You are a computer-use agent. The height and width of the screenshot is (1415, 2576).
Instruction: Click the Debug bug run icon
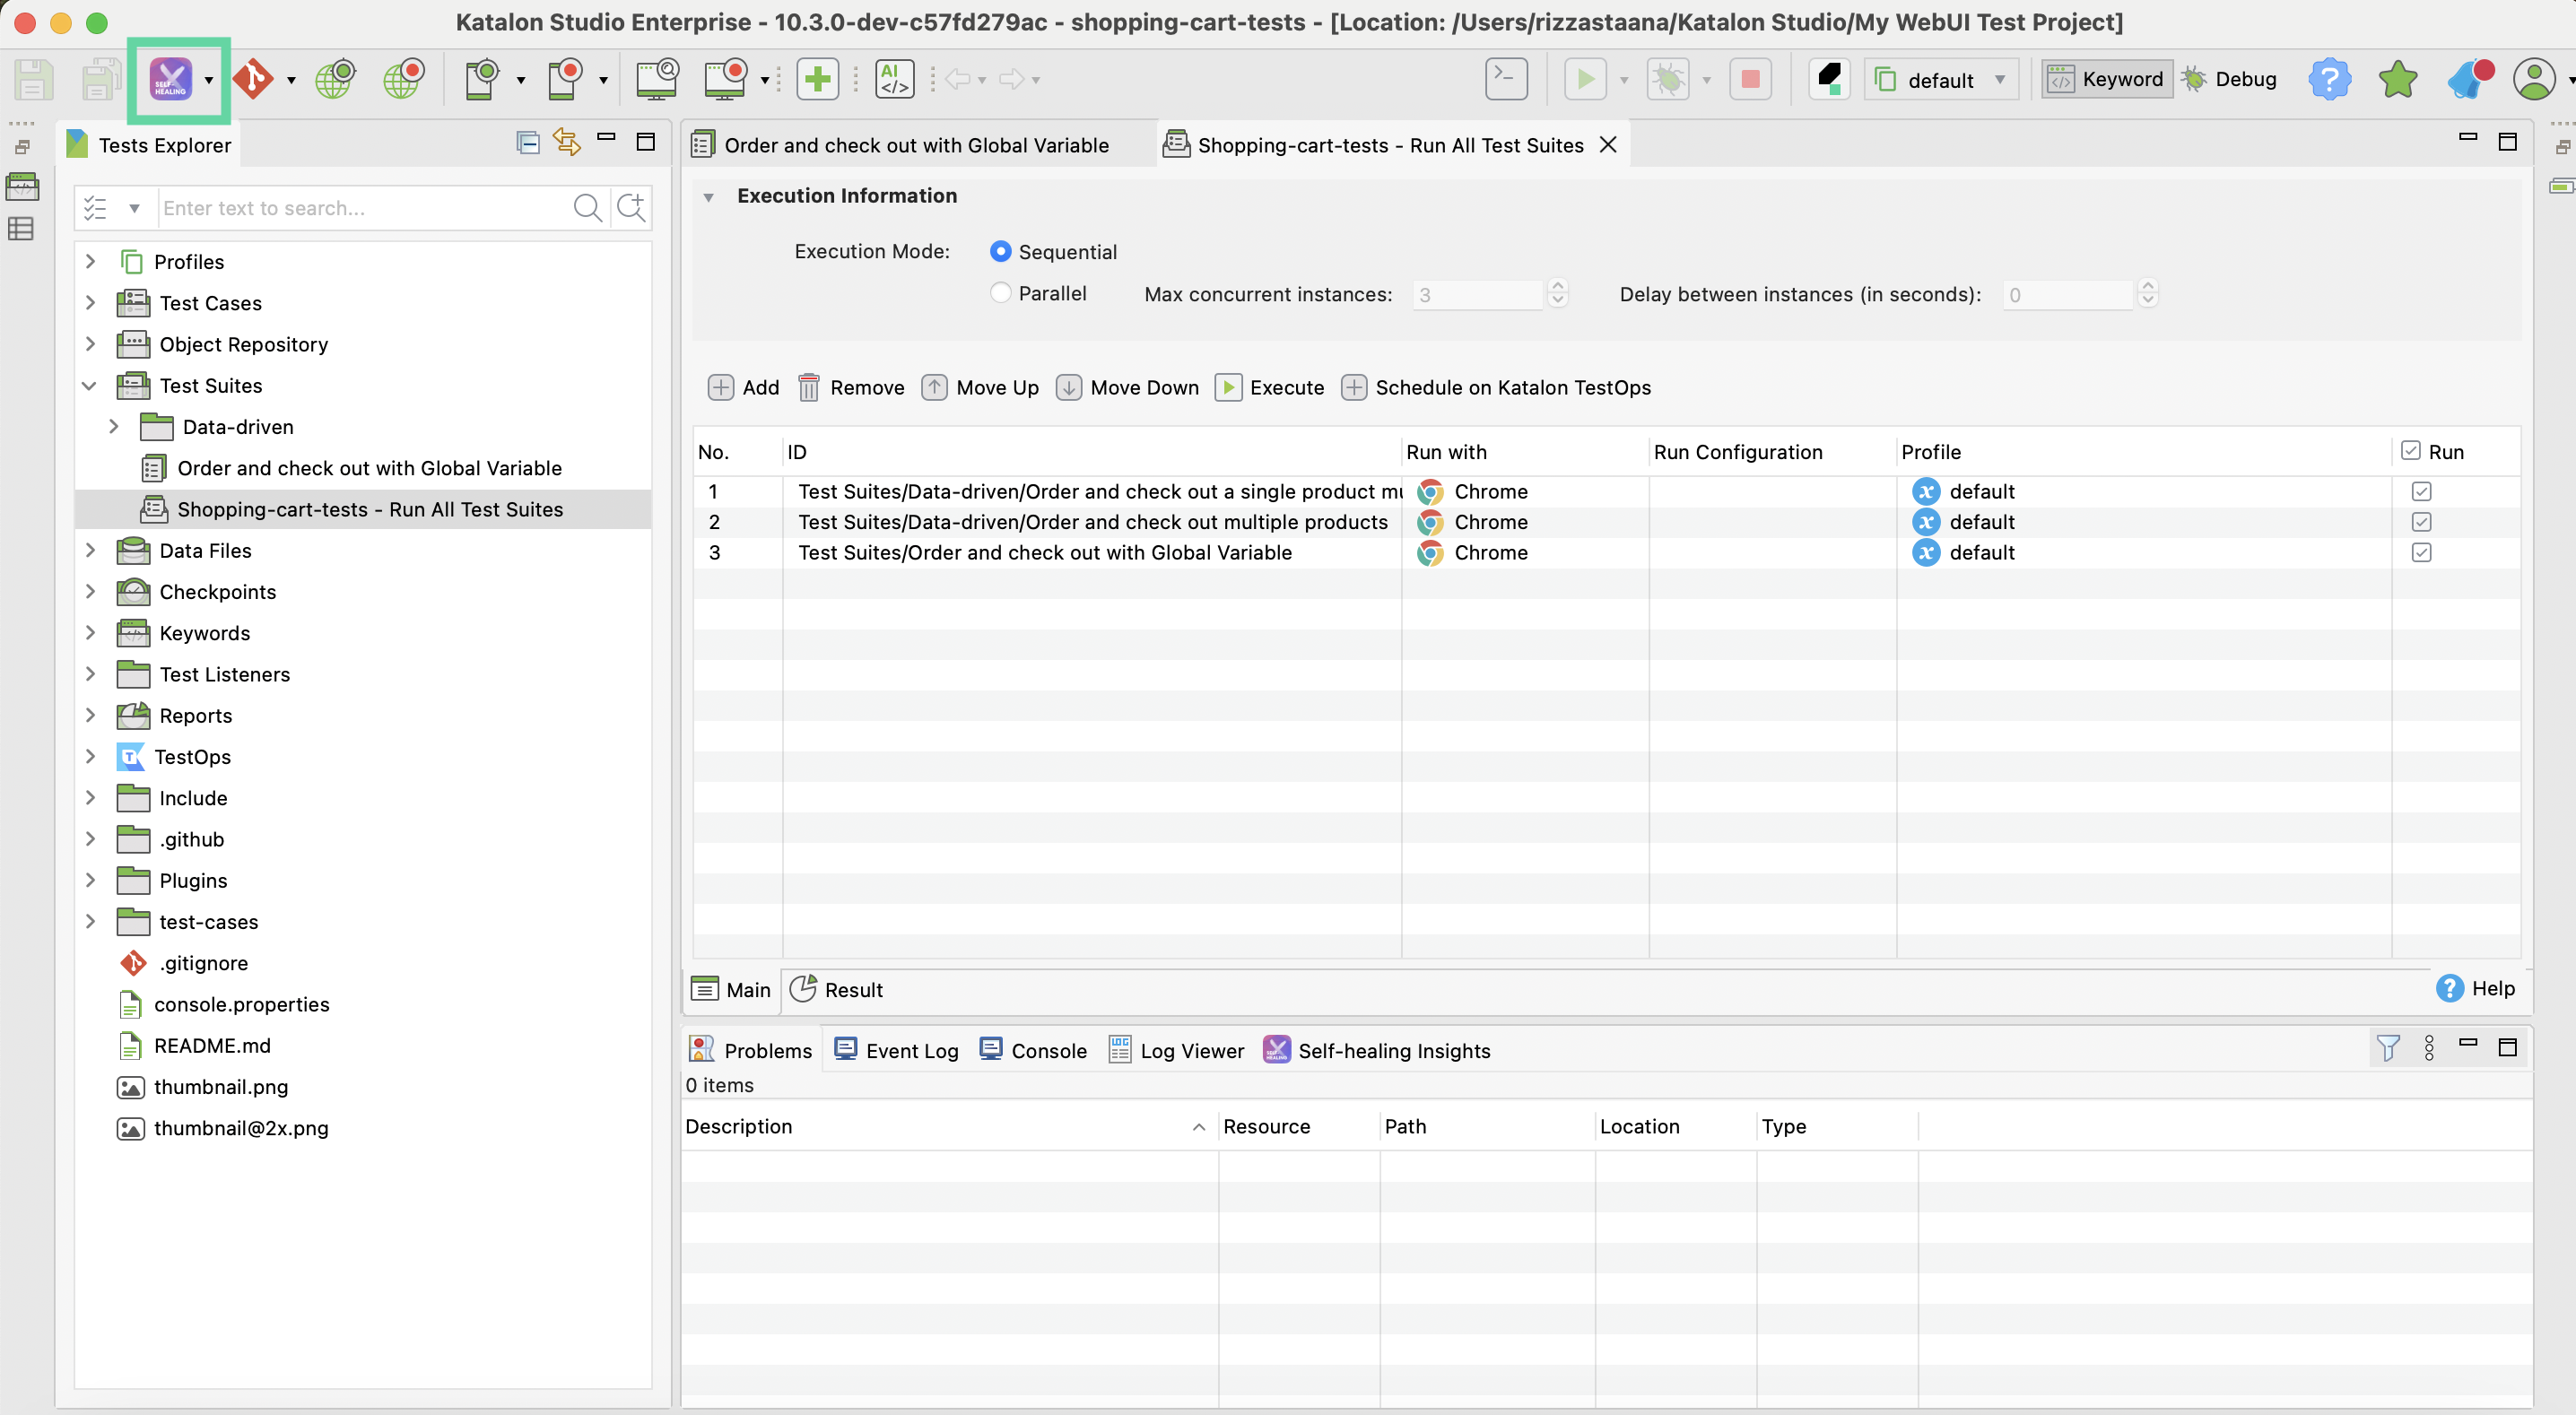(x=1668, y=79)
